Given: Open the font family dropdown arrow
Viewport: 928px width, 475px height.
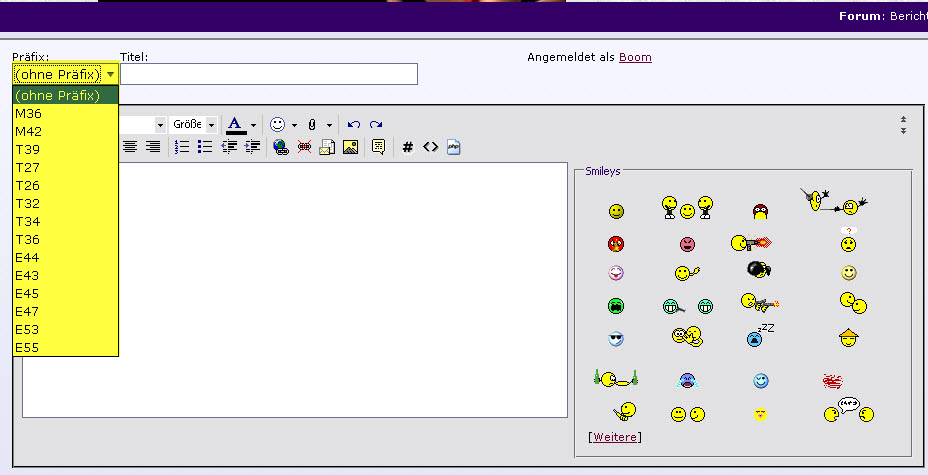Looking at the screenshot, I should pos(160,125).
